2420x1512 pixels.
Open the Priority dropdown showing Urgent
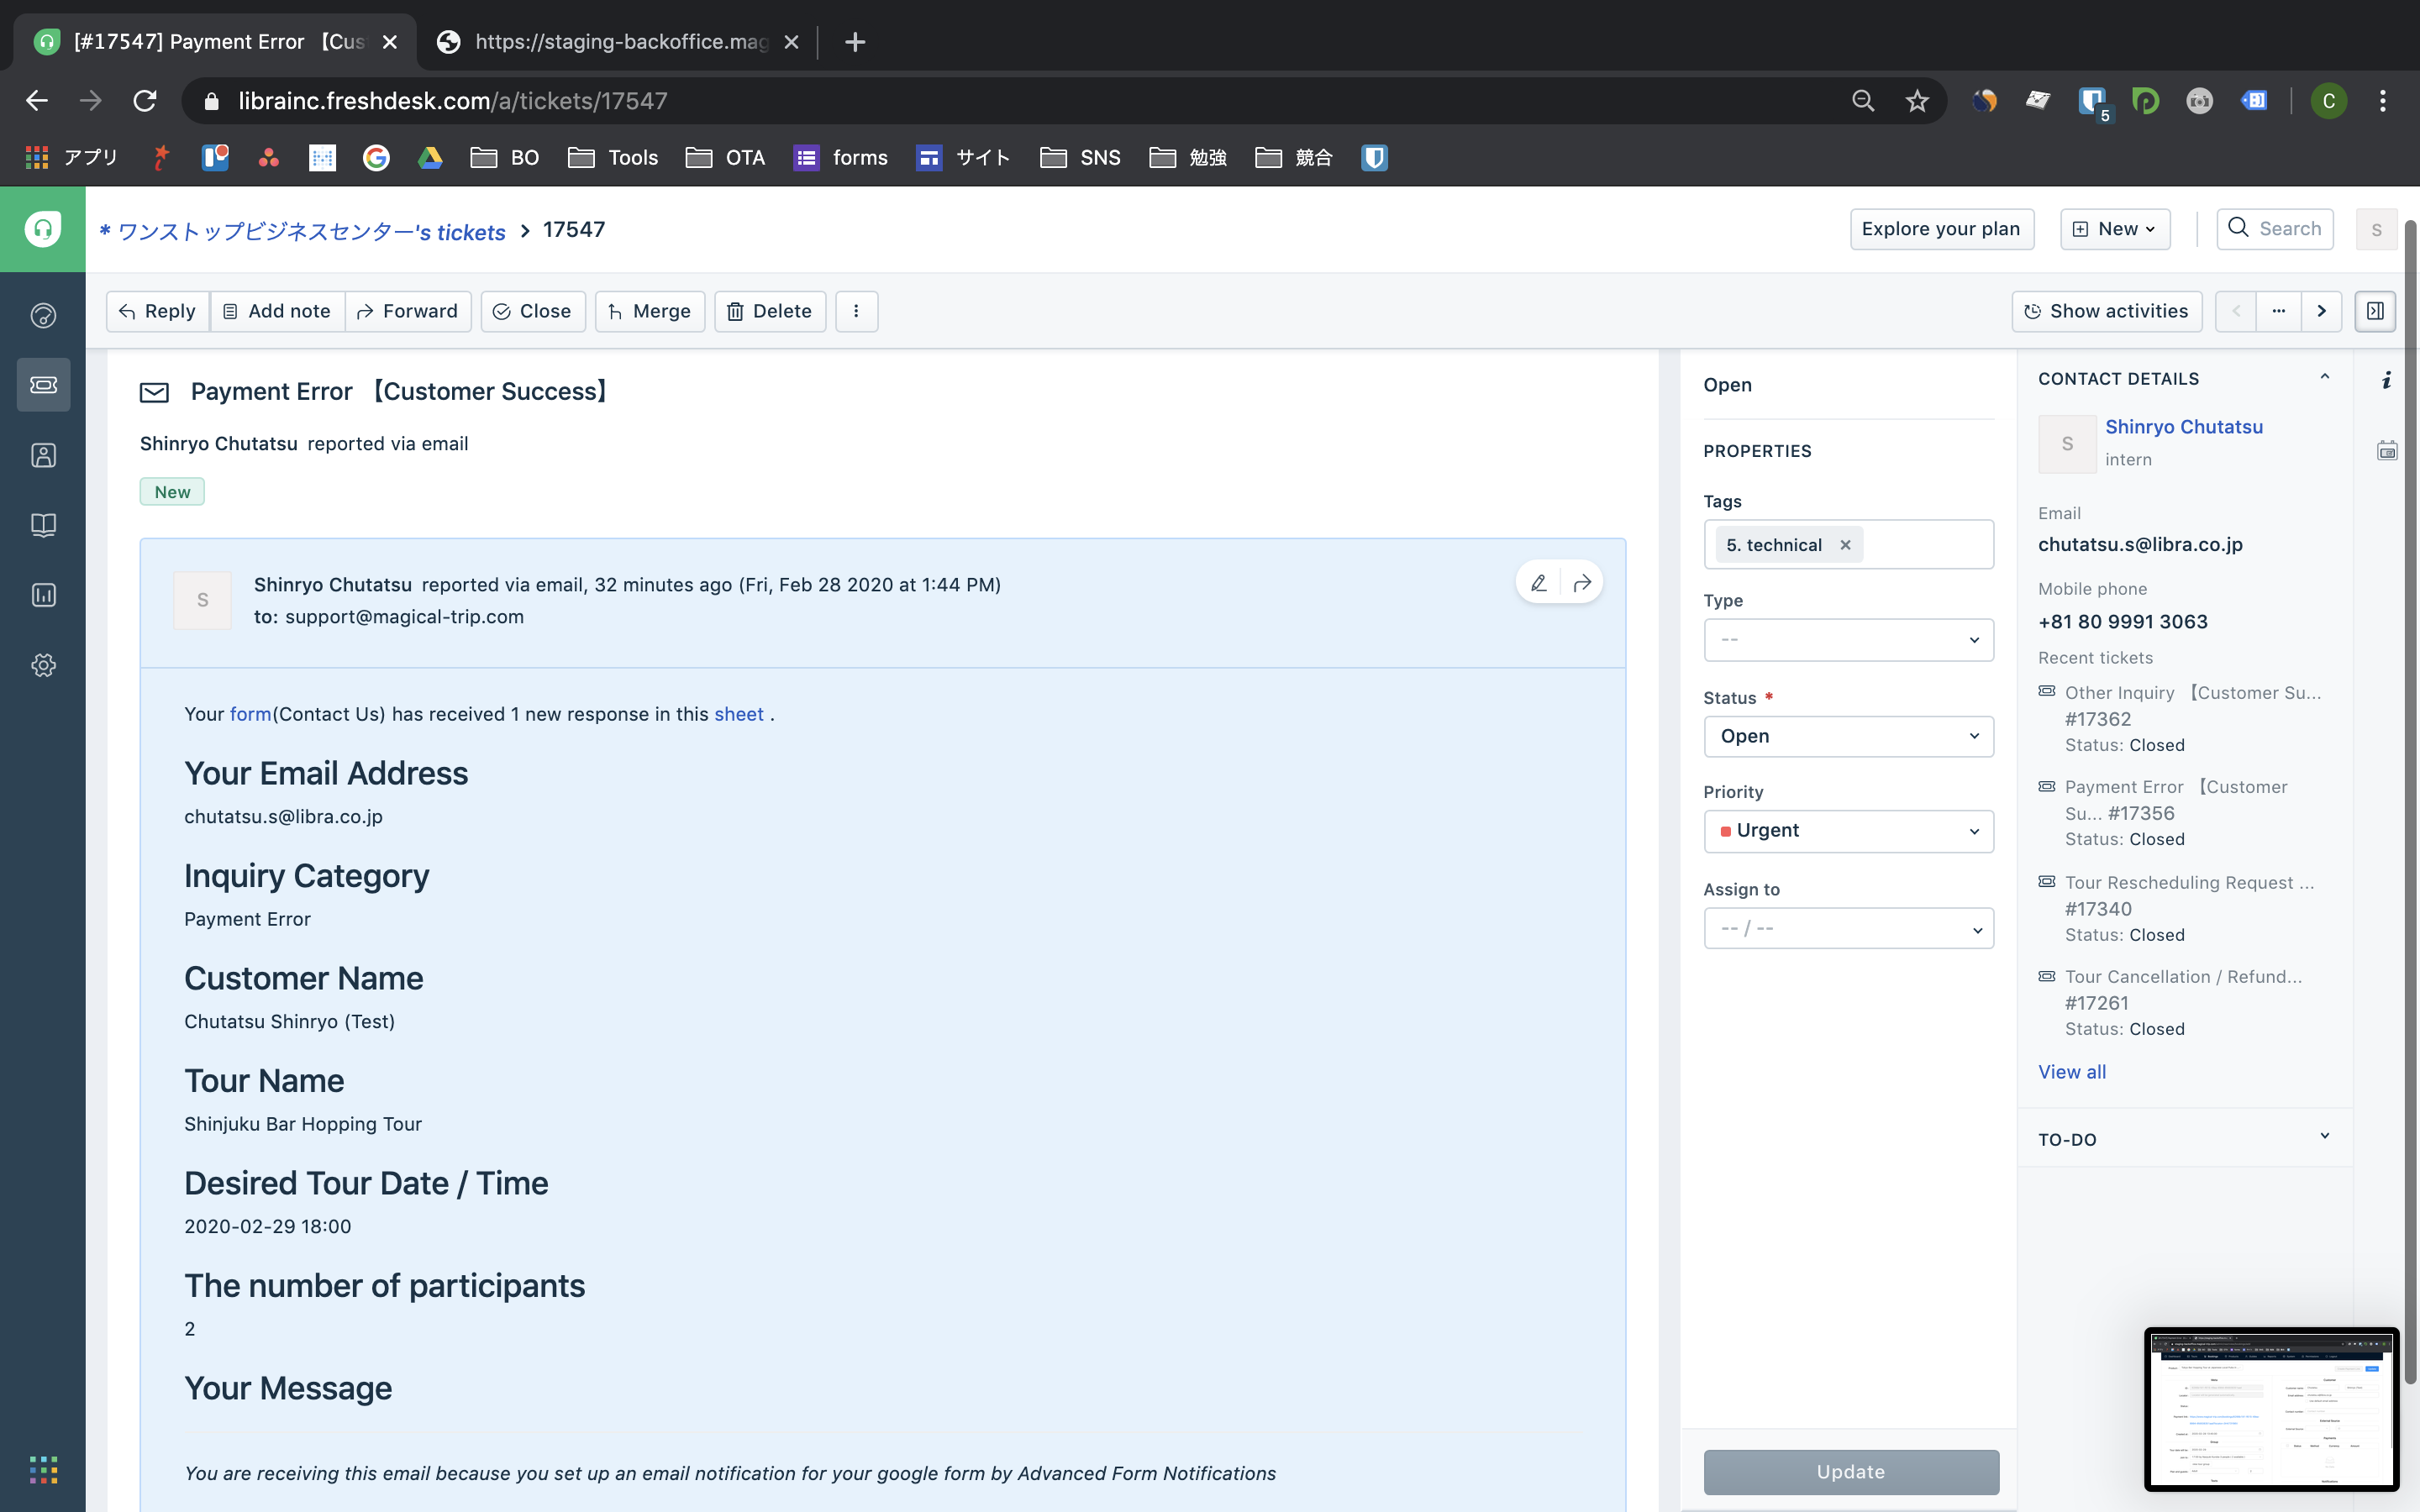coord(1848,831)
